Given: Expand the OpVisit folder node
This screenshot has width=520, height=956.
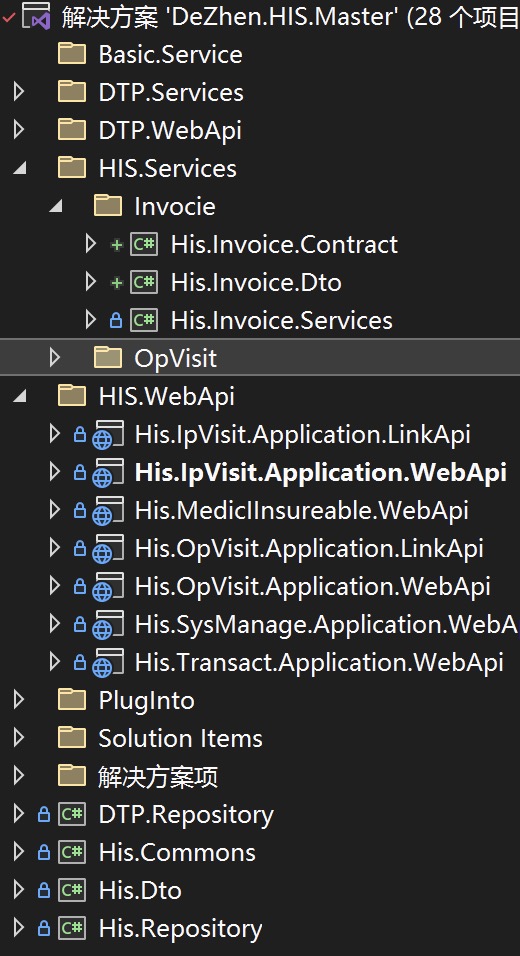Looking at the screenshot, I should [x=55, y=357].
